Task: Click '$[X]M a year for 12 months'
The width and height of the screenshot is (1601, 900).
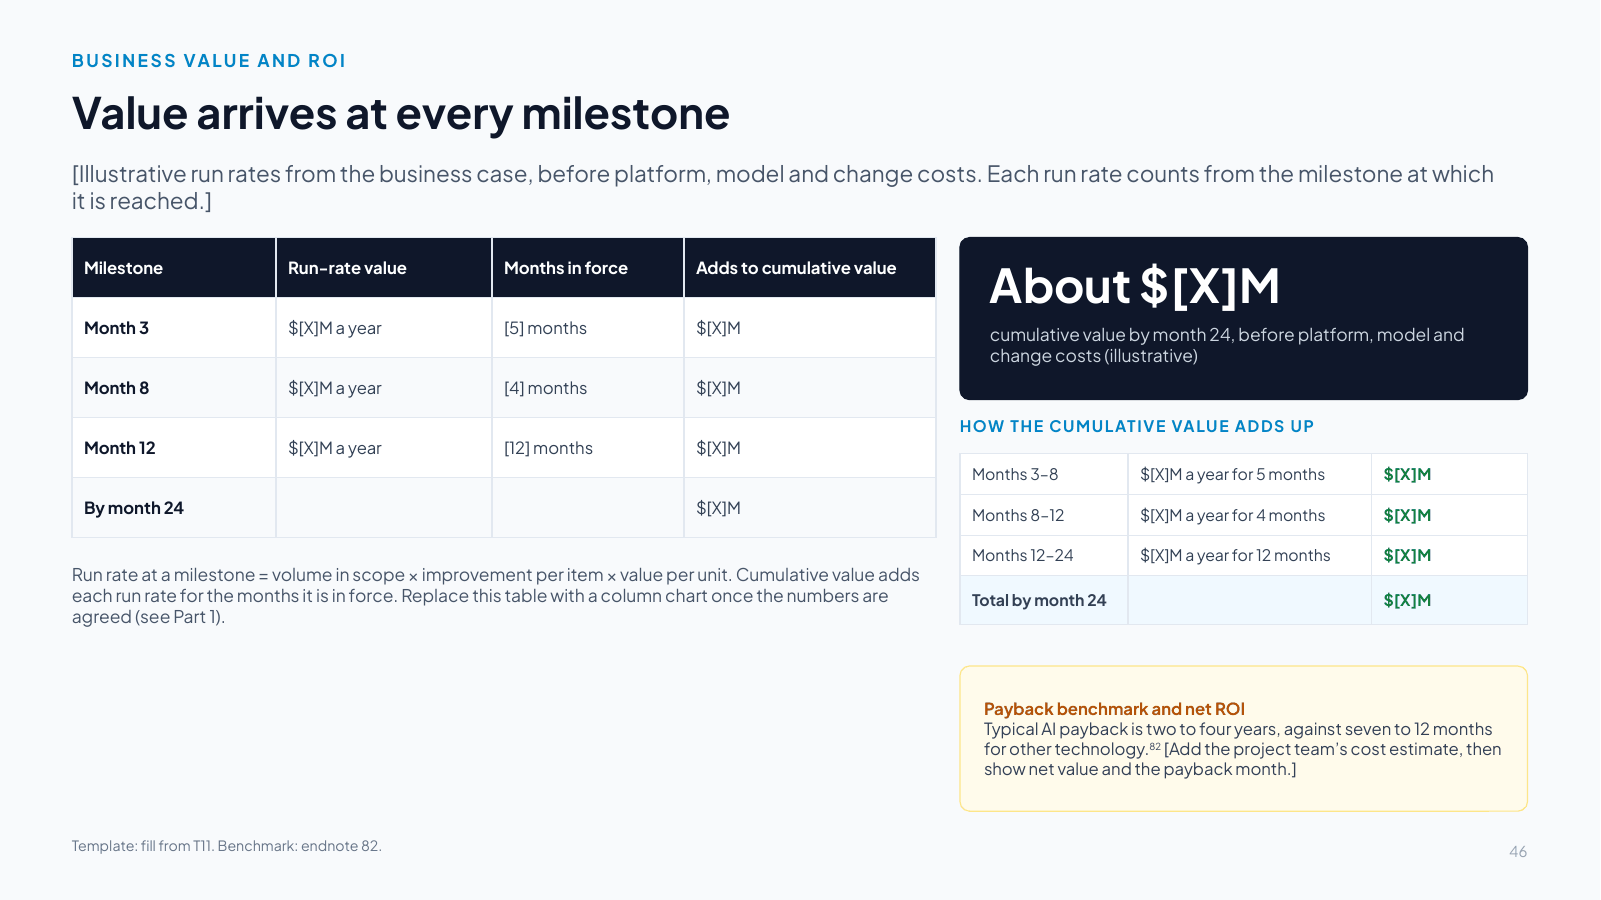Action: coord(1235,555)
